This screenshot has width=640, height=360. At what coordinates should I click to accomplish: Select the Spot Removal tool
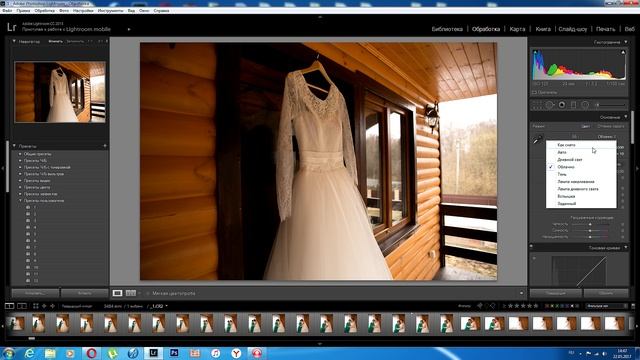coord(549,105)
